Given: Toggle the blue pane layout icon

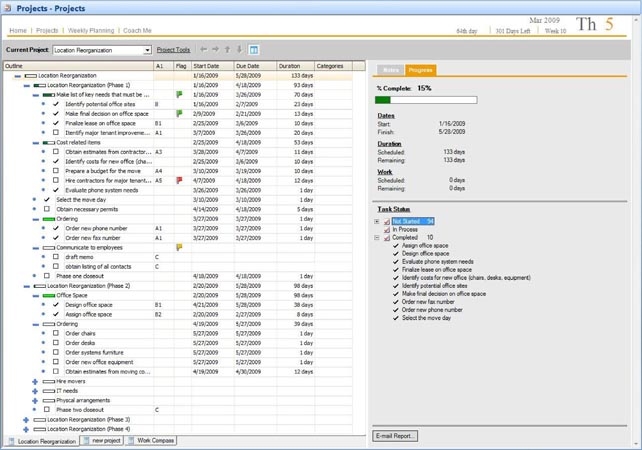Looking at the screenshot, I should coord(254,50).
